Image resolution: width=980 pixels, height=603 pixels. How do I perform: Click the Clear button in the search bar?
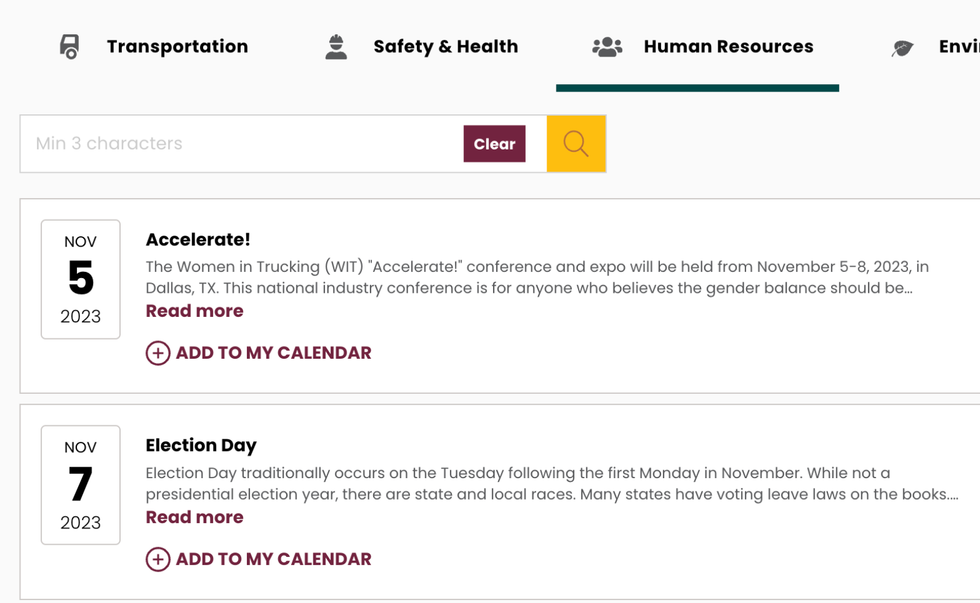(494, 143)
